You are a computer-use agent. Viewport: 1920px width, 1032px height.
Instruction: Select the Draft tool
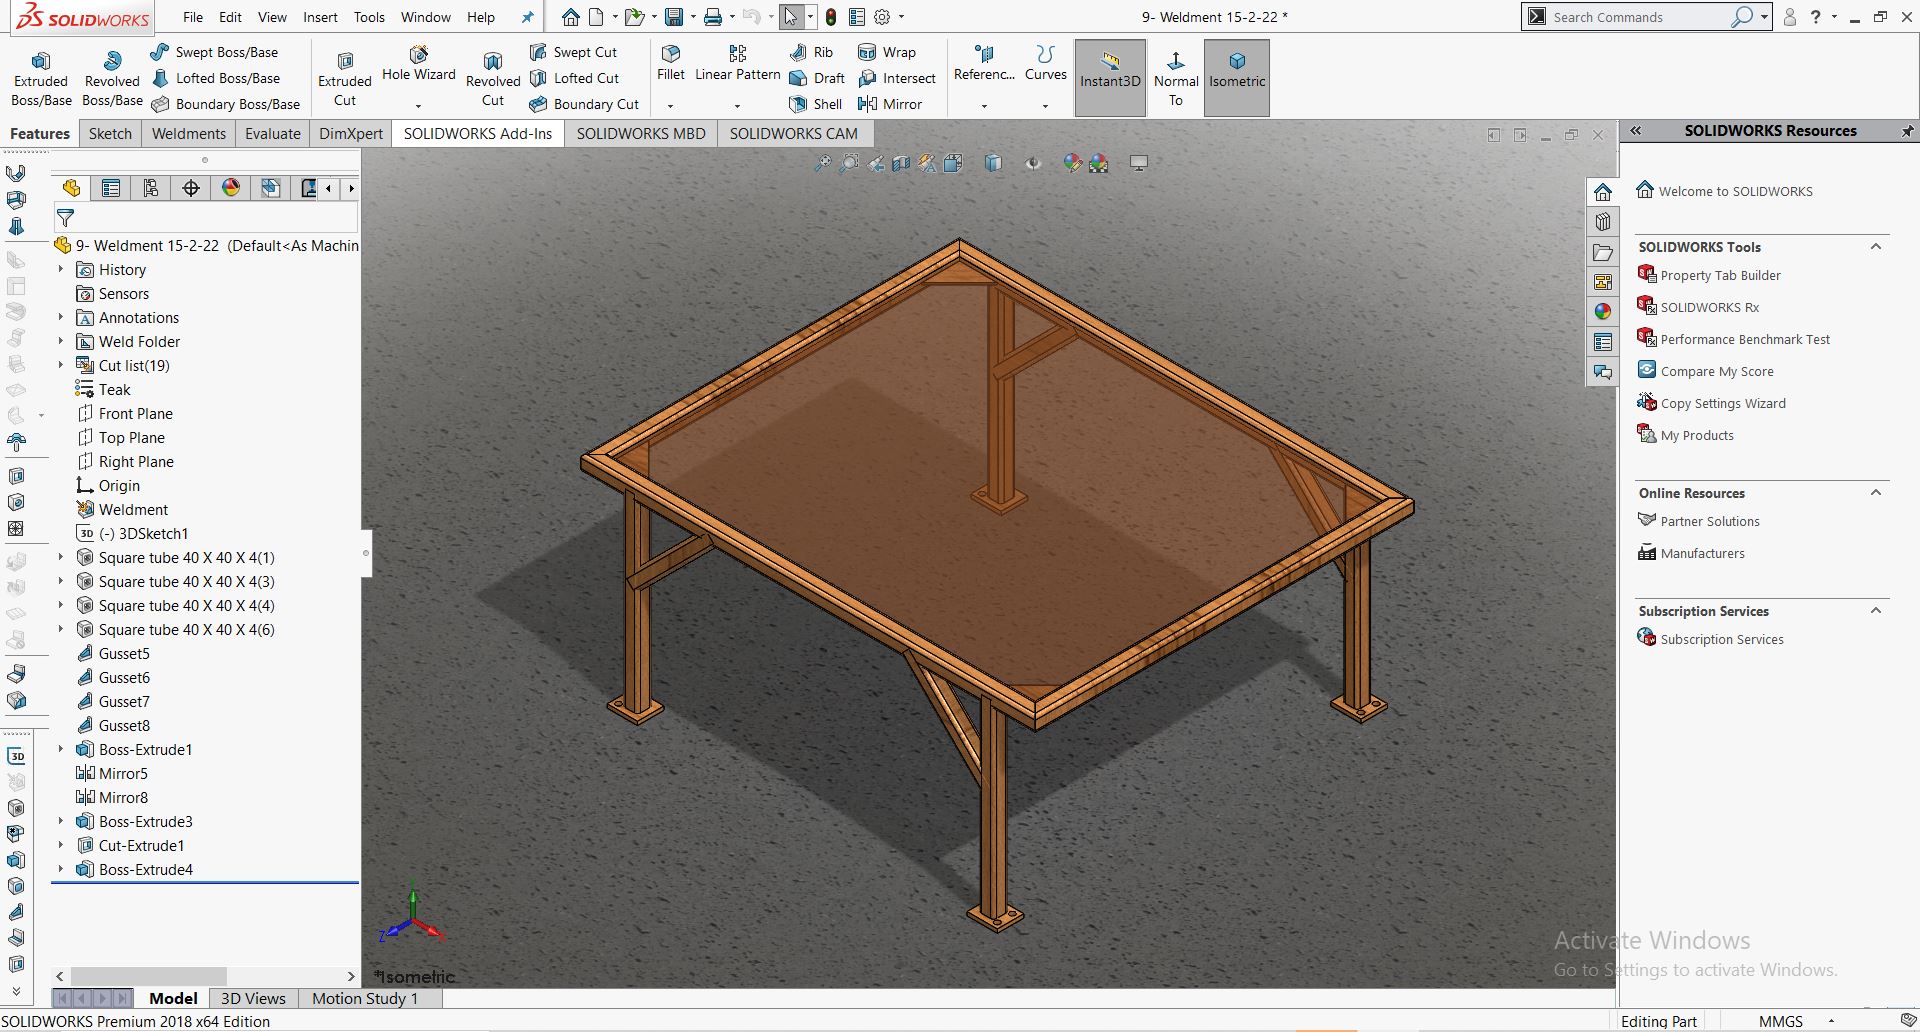[x=817, y=78]
